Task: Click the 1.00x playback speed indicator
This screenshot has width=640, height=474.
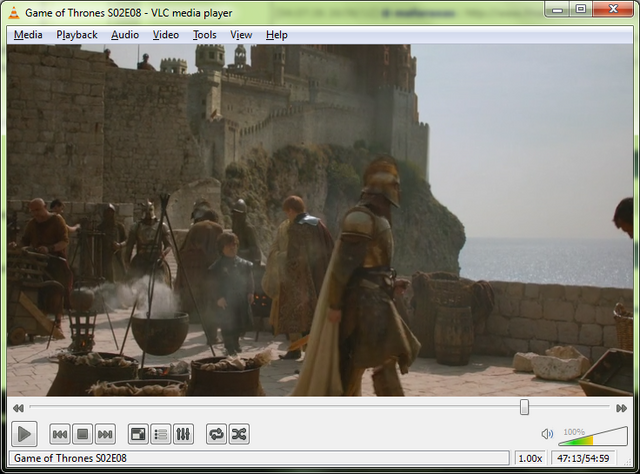Action: coord(530,458)
